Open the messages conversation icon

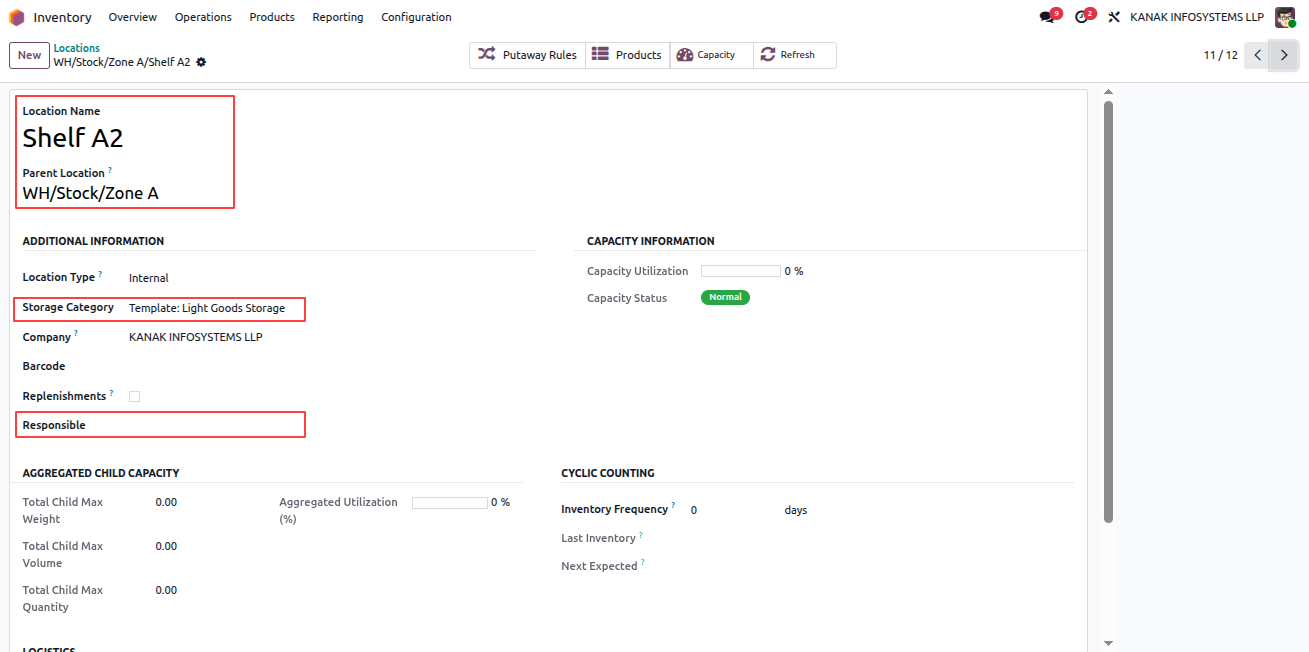pyautogui.click(x=1047, y=17)
